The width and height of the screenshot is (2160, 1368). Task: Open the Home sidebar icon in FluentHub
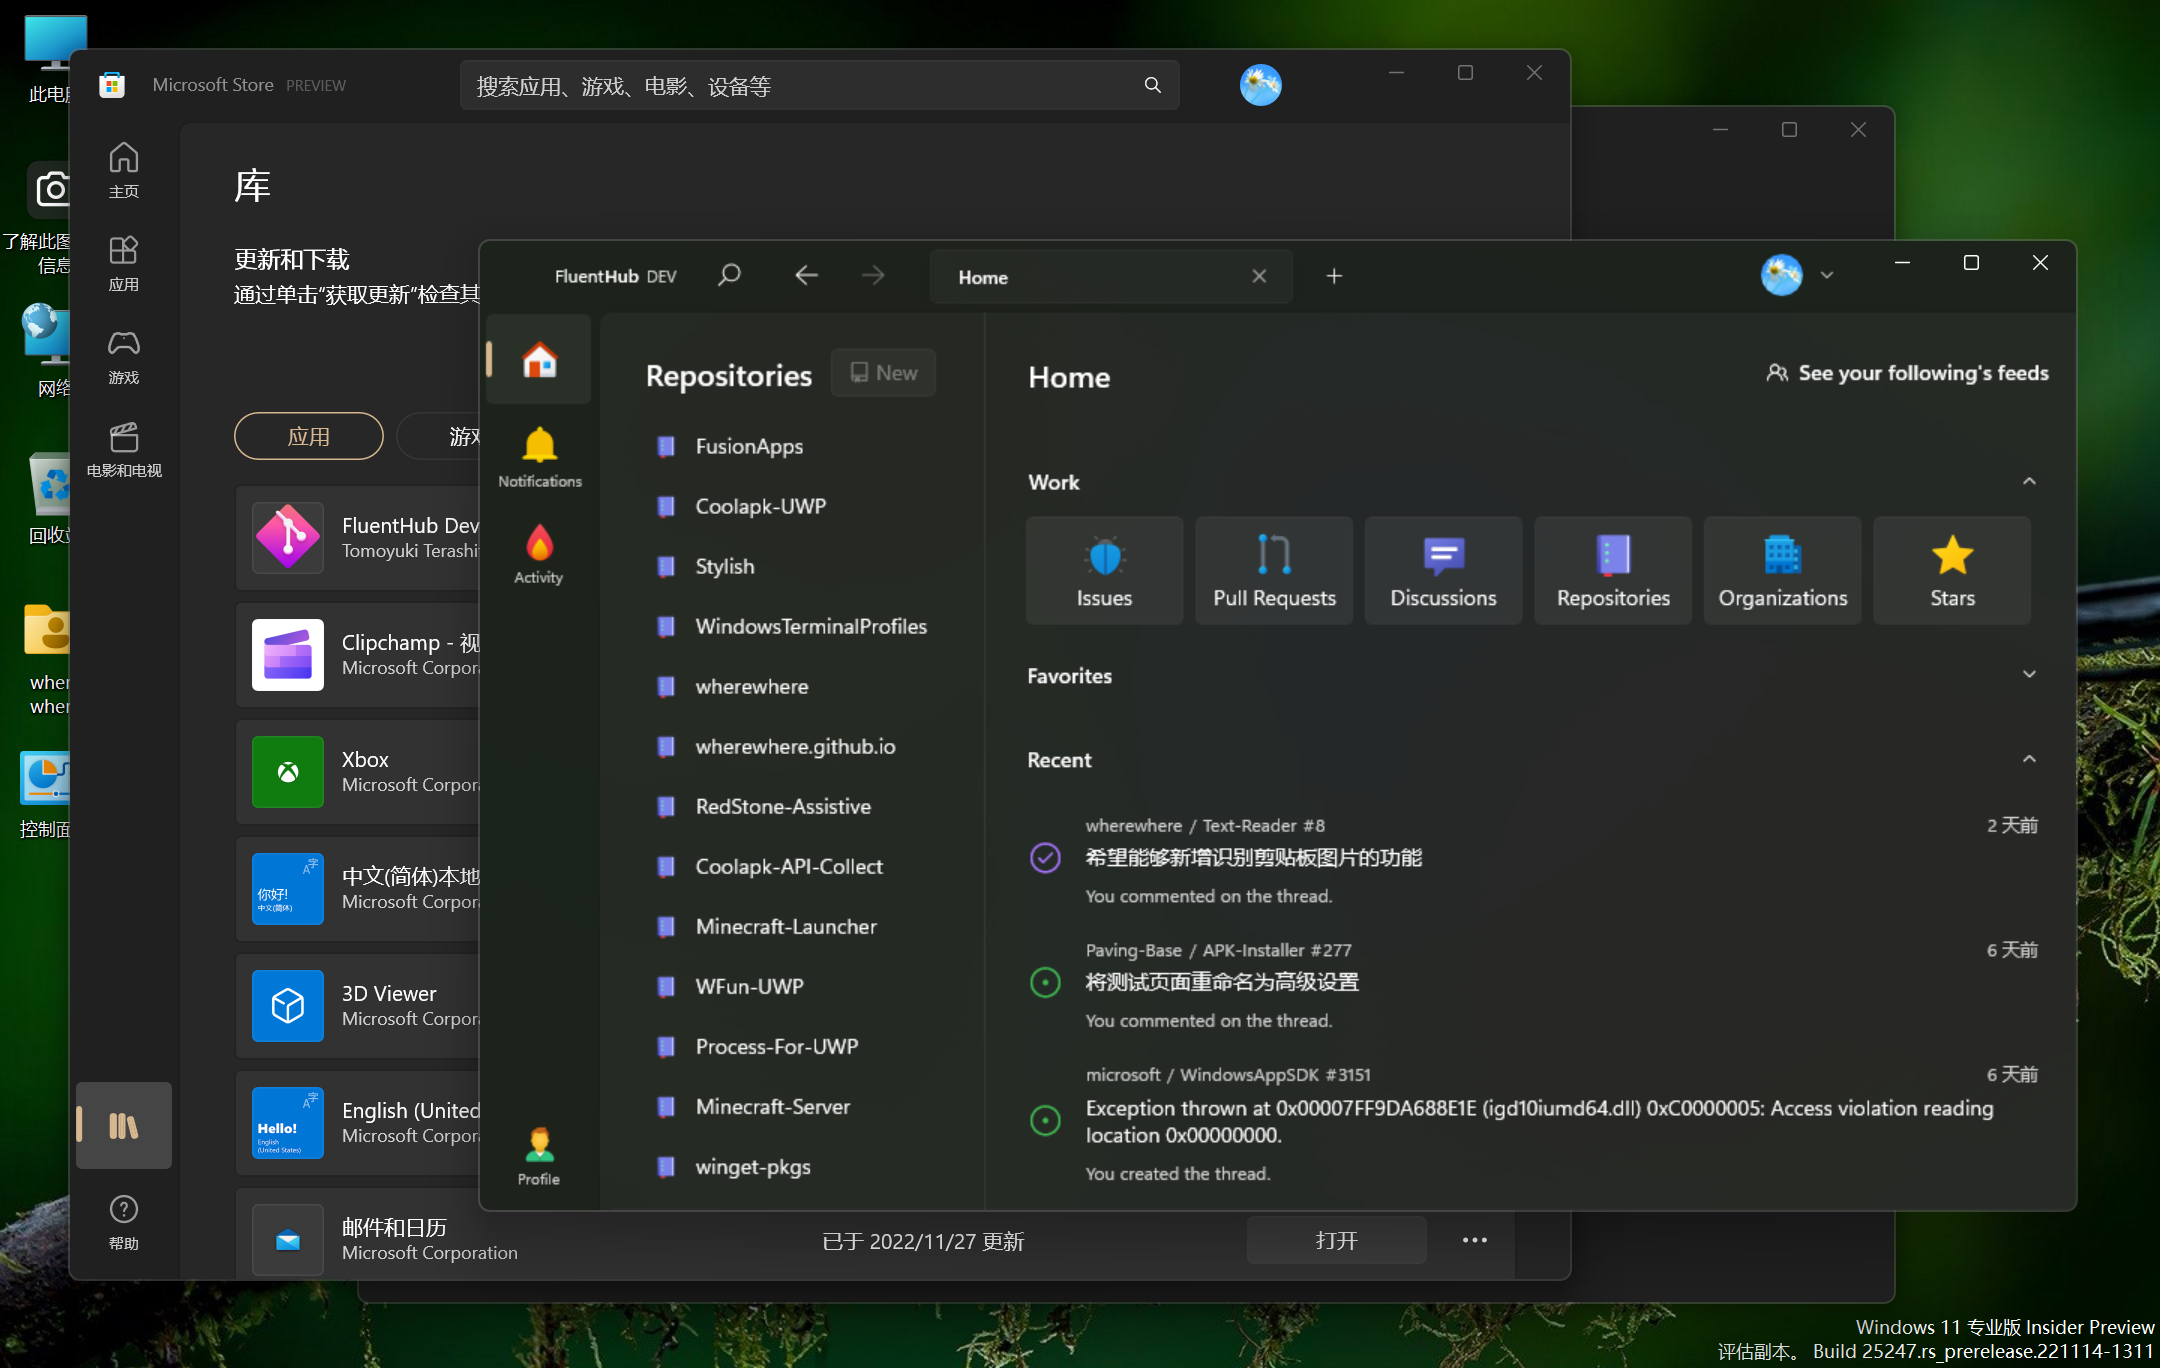(x=539, y=359)
